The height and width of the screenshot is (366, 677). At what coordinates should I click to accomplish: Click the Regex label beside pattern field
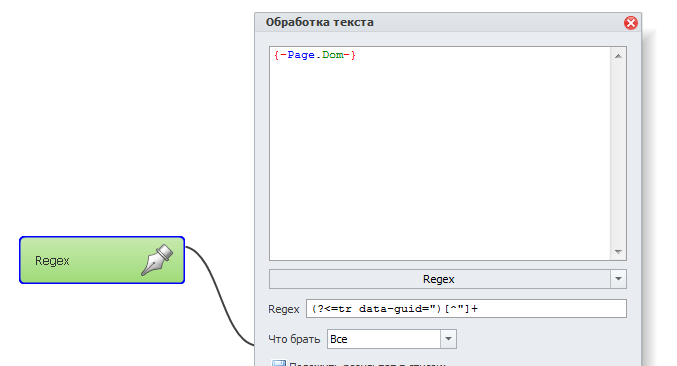(x=284, y=309)
